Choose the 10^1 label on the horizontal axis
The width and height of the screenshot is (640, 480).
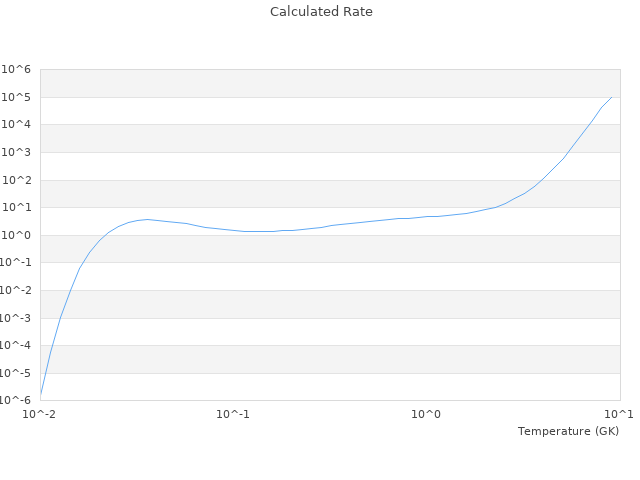click(619, 414)
